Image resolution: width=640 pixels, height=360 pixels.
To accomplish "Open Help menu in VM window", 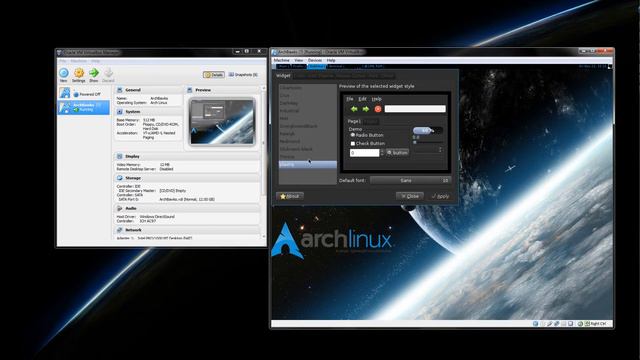I will click(331, 60).
